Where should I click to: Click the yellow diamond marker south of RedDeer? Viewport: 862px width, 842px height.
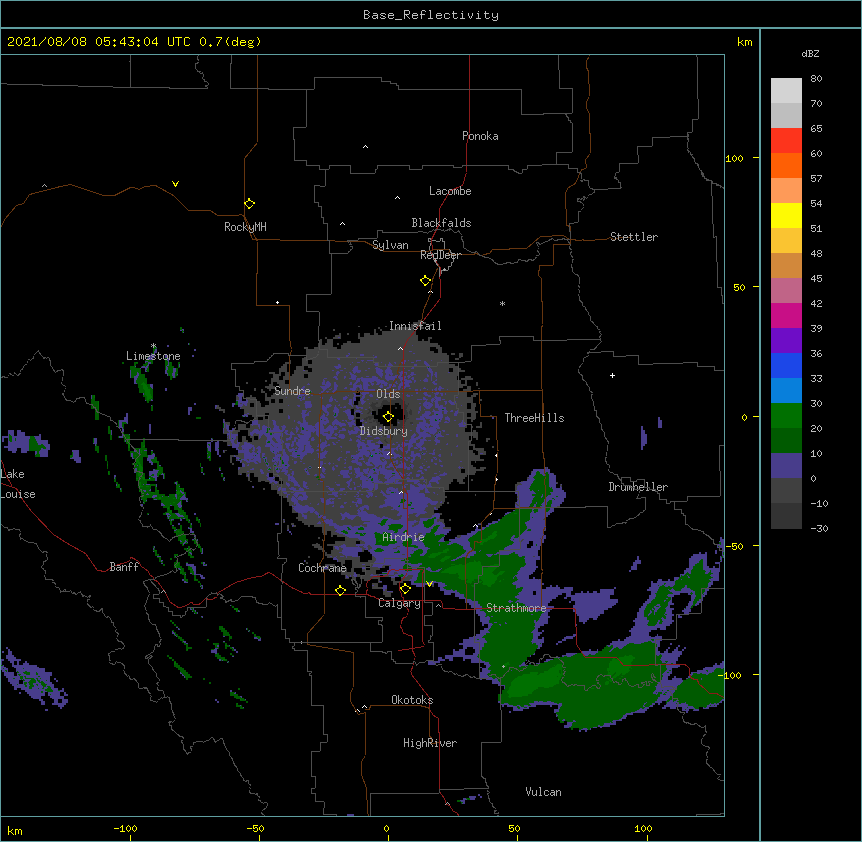pos(426,281)
